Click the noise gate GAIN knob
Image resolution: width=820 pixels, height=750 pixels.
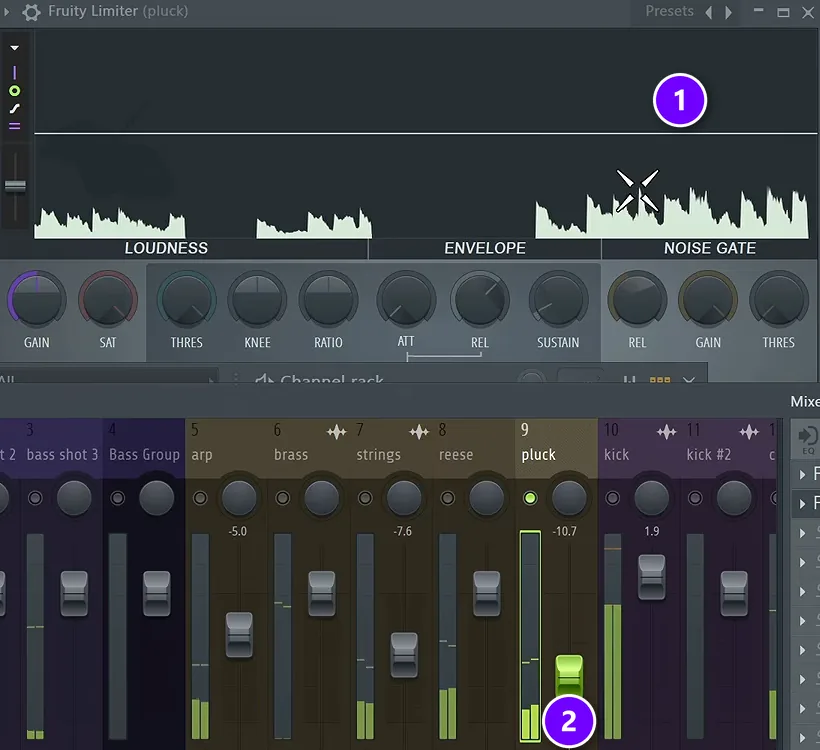coord(708,300)
